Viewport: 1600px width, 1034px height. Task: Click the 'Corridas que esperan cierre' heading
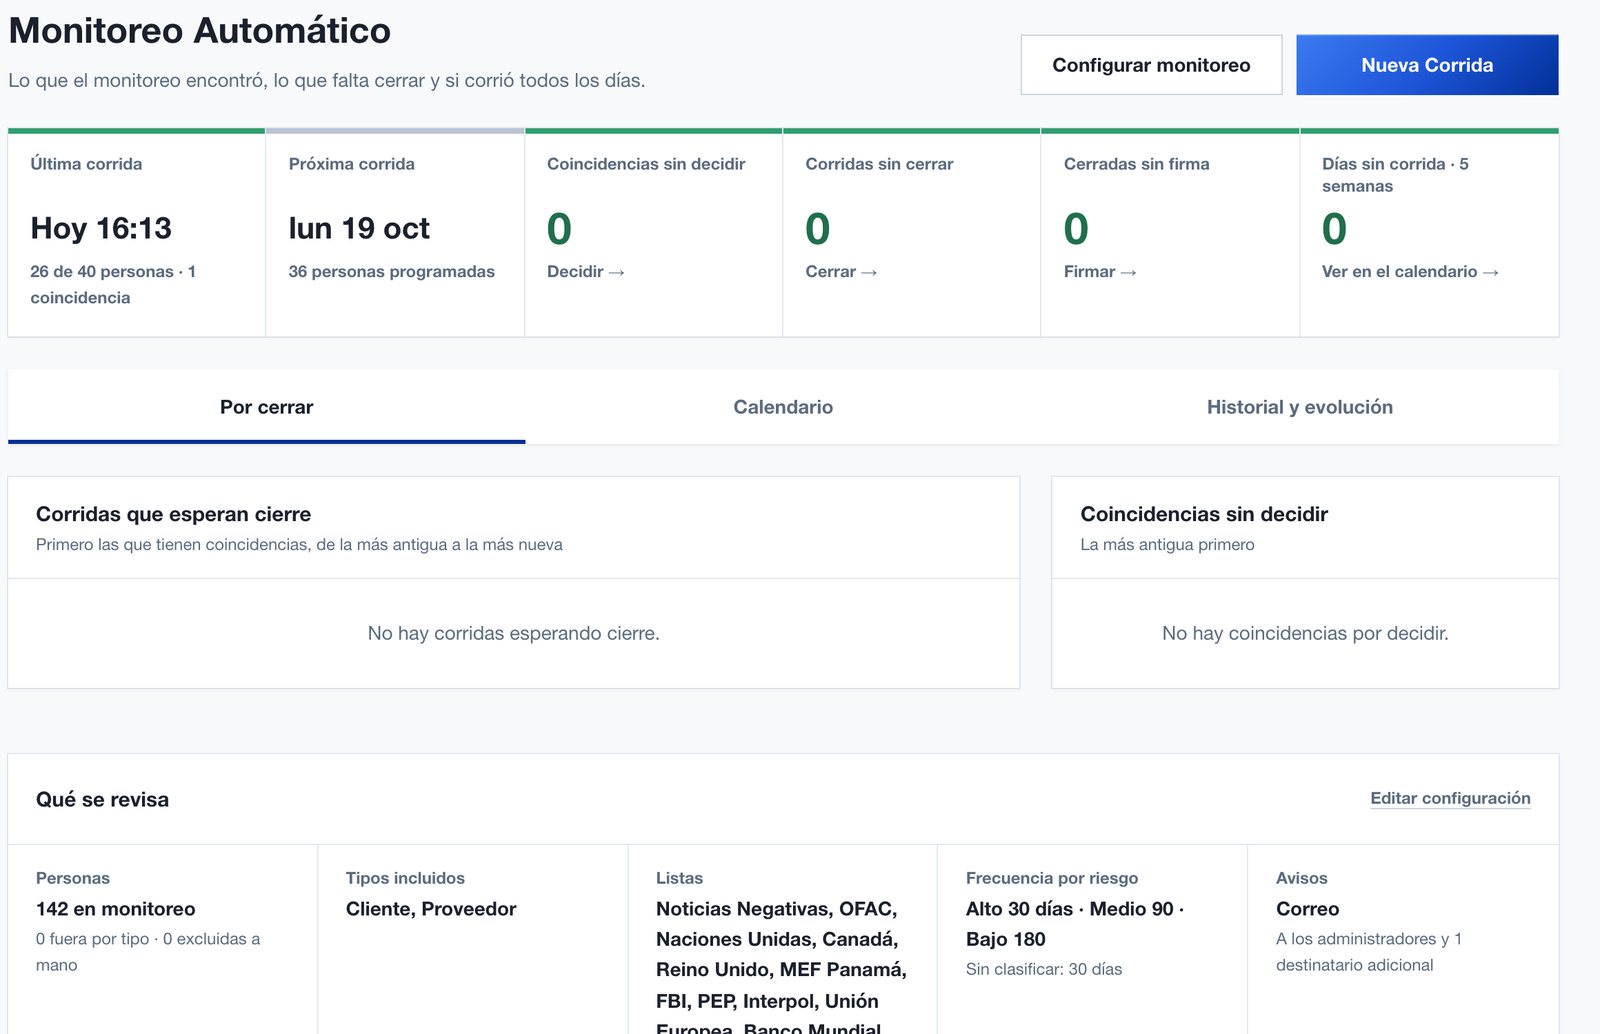[173, 514]
